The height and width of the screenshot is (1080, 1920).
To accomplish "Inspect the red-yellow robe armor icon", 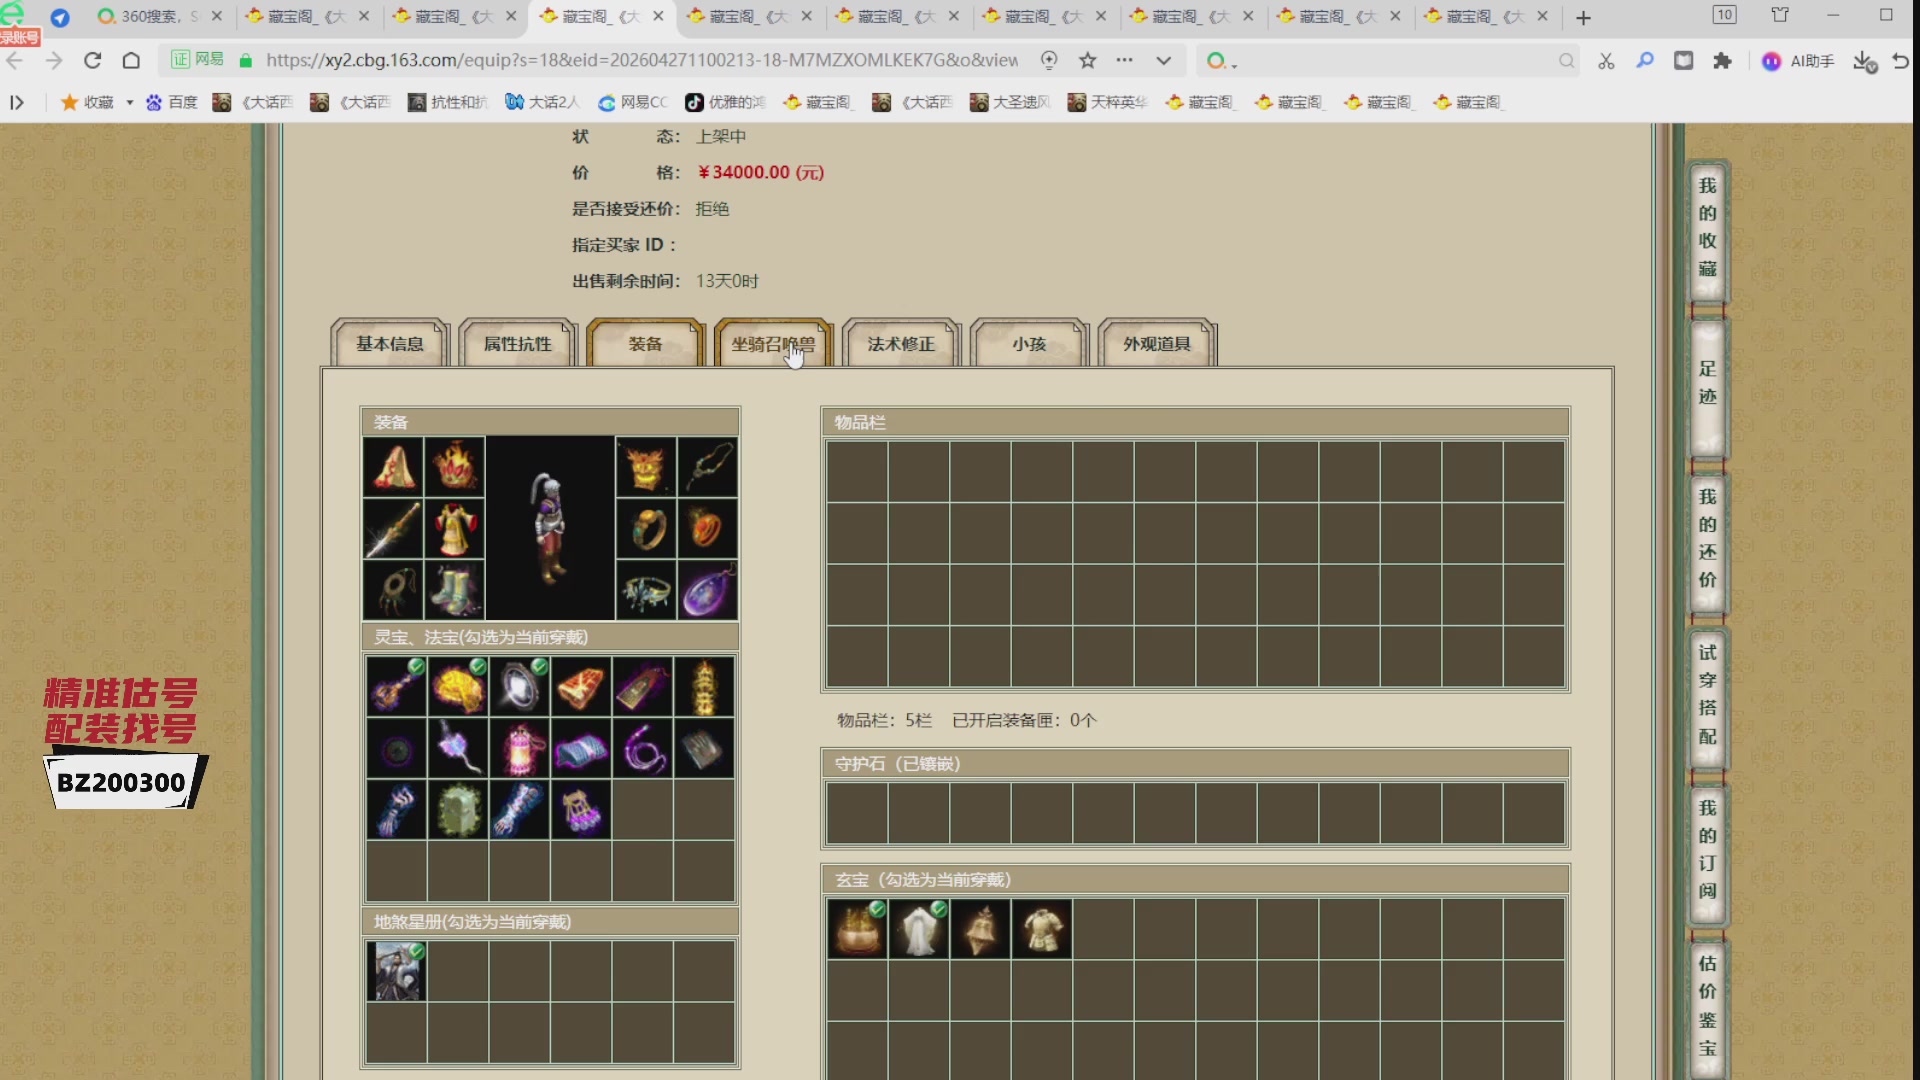I will (455, 528).
